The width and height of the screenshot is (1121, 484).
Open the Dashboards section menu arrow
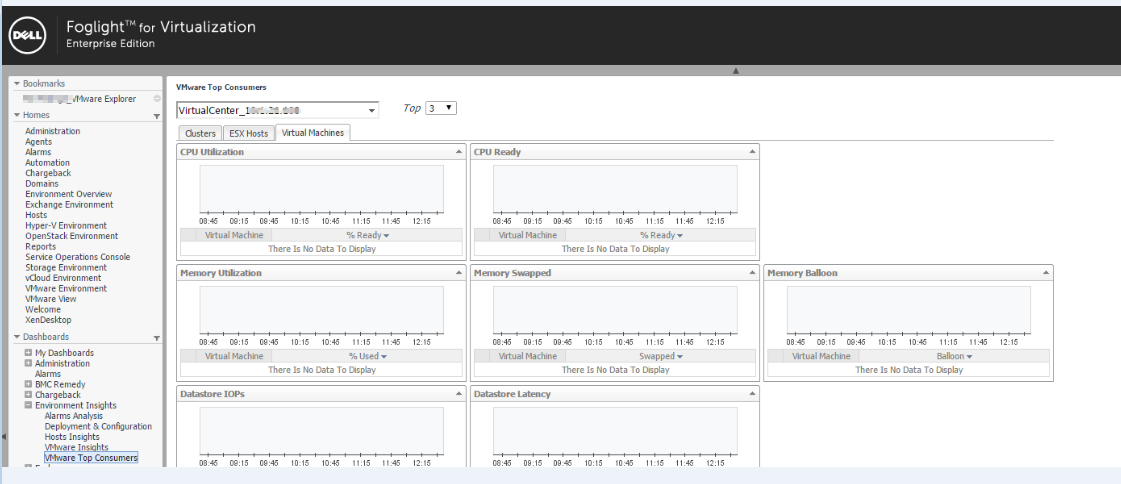pos(157,338)
